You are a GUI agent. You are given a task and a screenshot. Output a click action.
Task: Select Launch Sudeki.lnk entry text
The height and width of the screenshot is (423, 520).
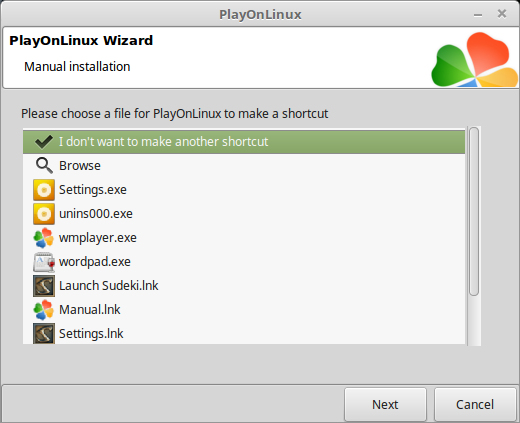click(x=109, y=286)
